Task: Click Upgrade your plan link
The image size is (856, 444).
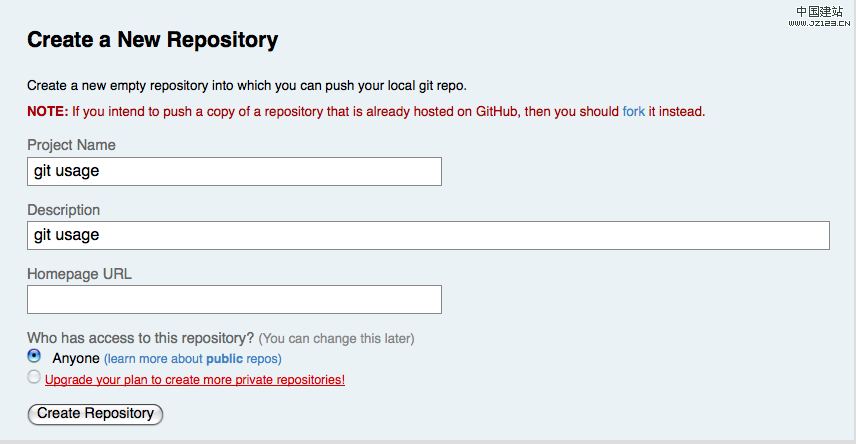Action: coord(195,380)
